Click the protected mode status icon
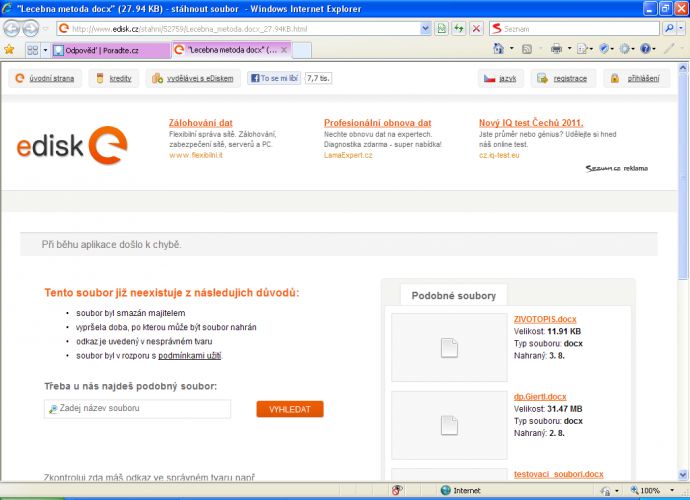 click(606, 490)
